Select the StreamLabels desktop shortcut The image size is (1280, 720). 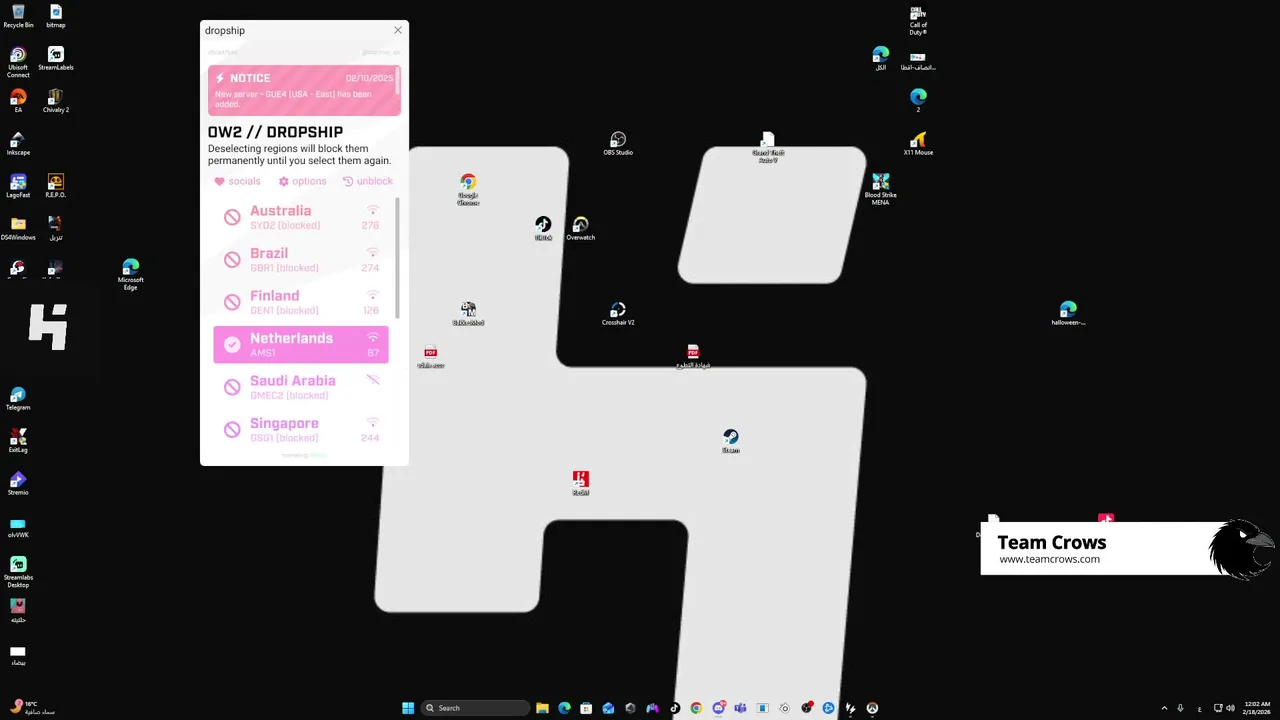click(x=56, y=59)
